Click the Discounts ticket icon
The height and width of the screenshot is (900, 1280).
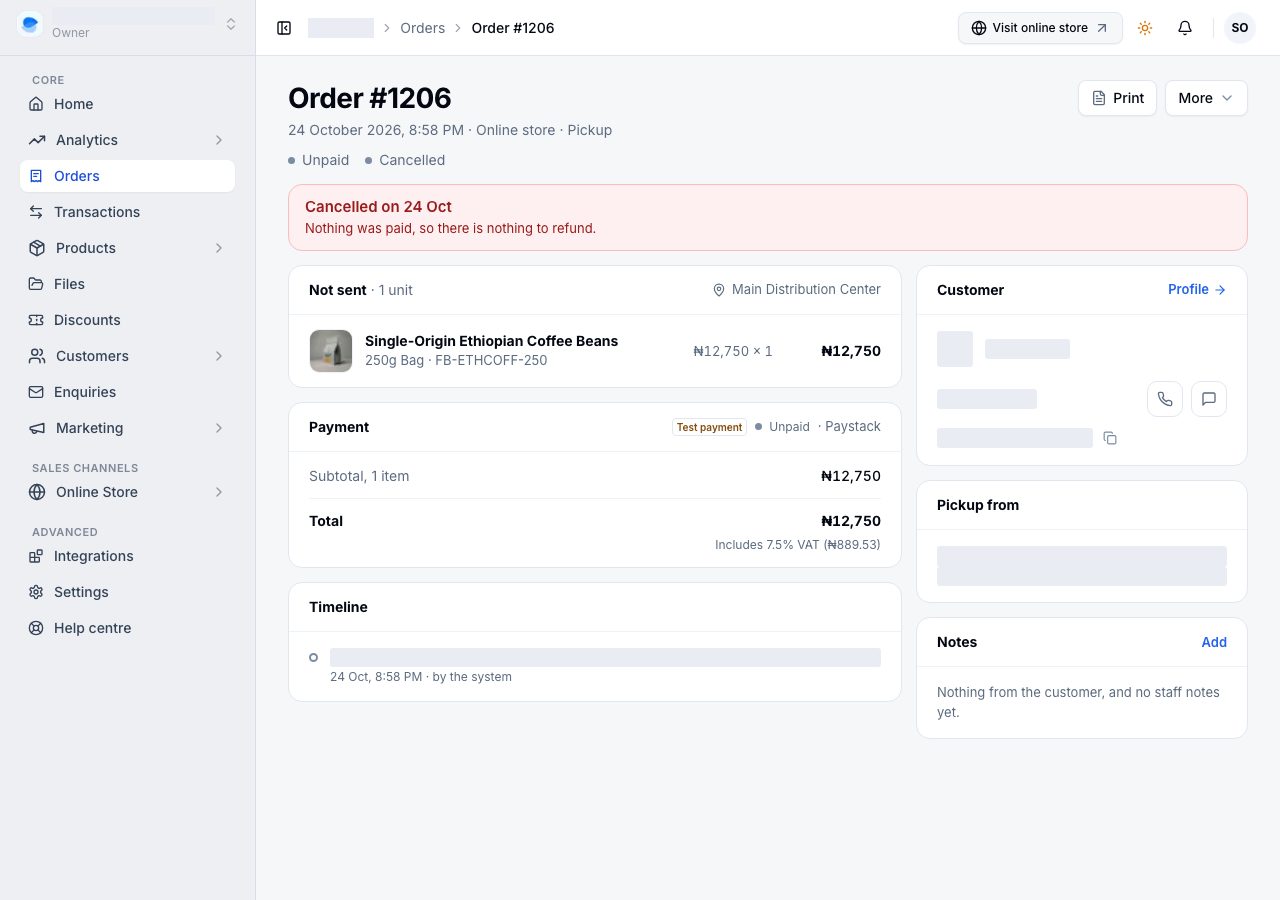(36, 320)
